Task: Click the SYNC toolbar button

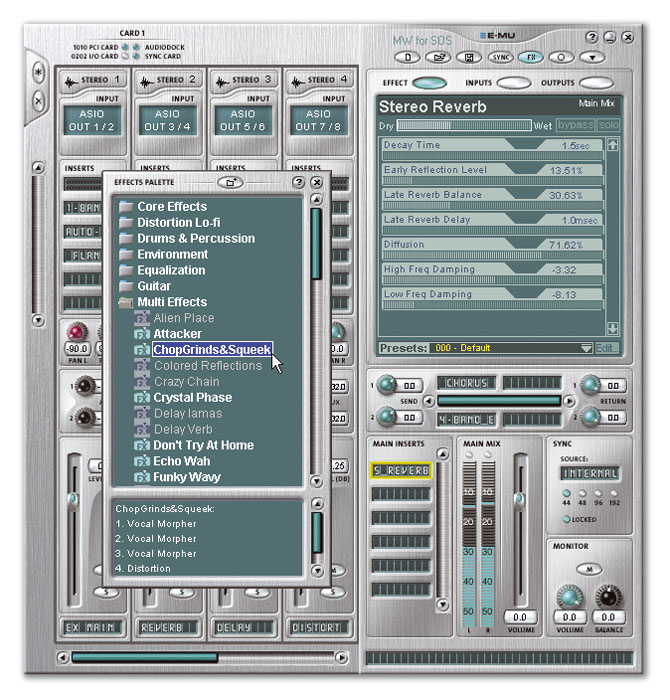Action: (x=501, y=57)
